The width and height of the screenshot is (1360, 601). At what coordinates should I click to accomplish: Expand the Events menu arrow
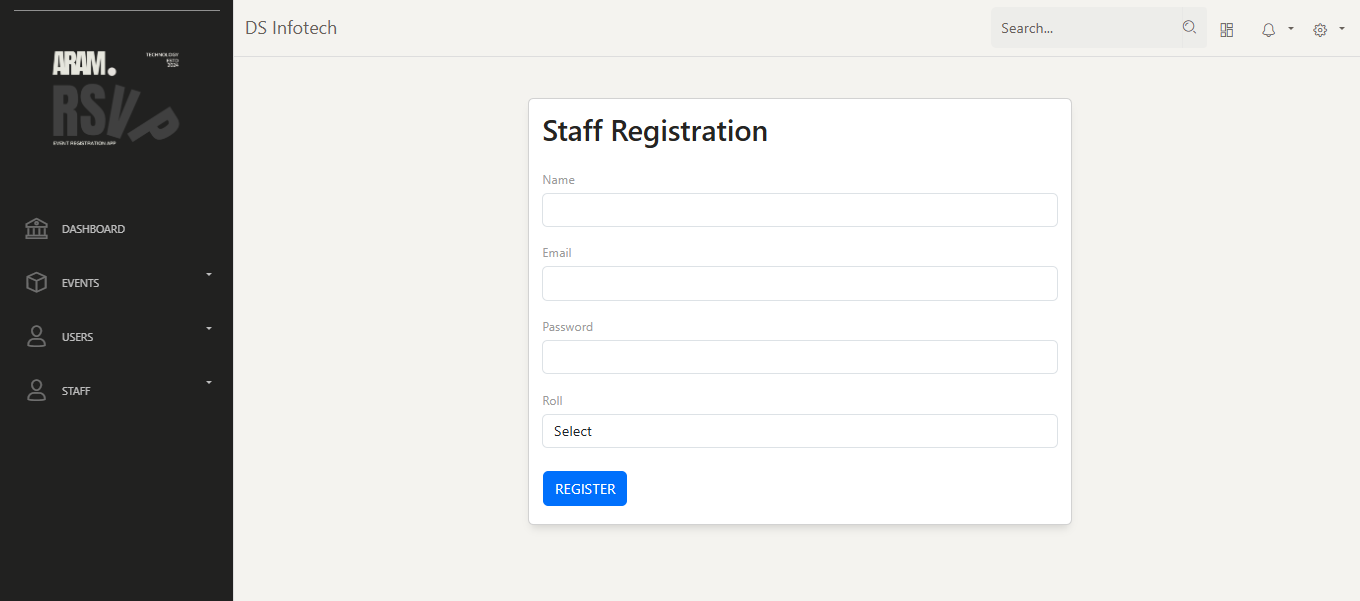[209, 274]
